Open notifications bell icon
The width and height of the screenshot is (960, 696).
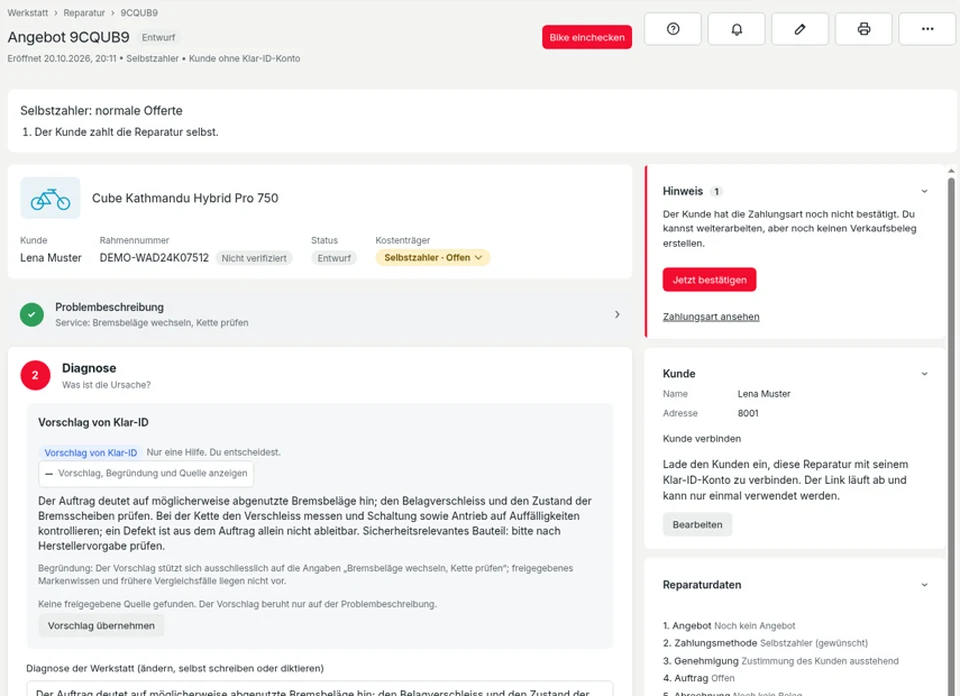[737, 29]
